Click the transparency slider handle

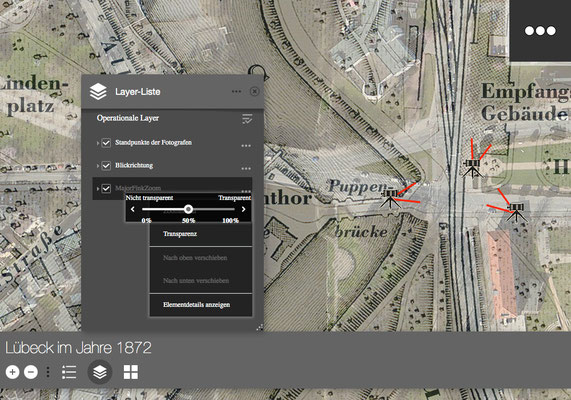(x=188, y=209)
